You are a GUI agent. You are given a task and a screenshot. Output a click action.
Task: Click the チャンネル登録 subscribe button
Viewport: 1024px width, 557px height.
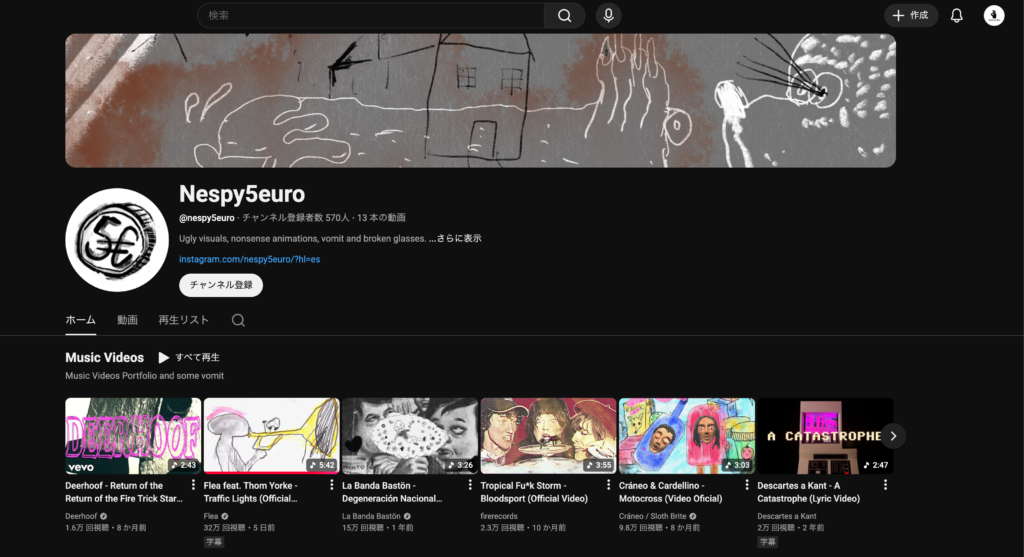pos(220,285)
